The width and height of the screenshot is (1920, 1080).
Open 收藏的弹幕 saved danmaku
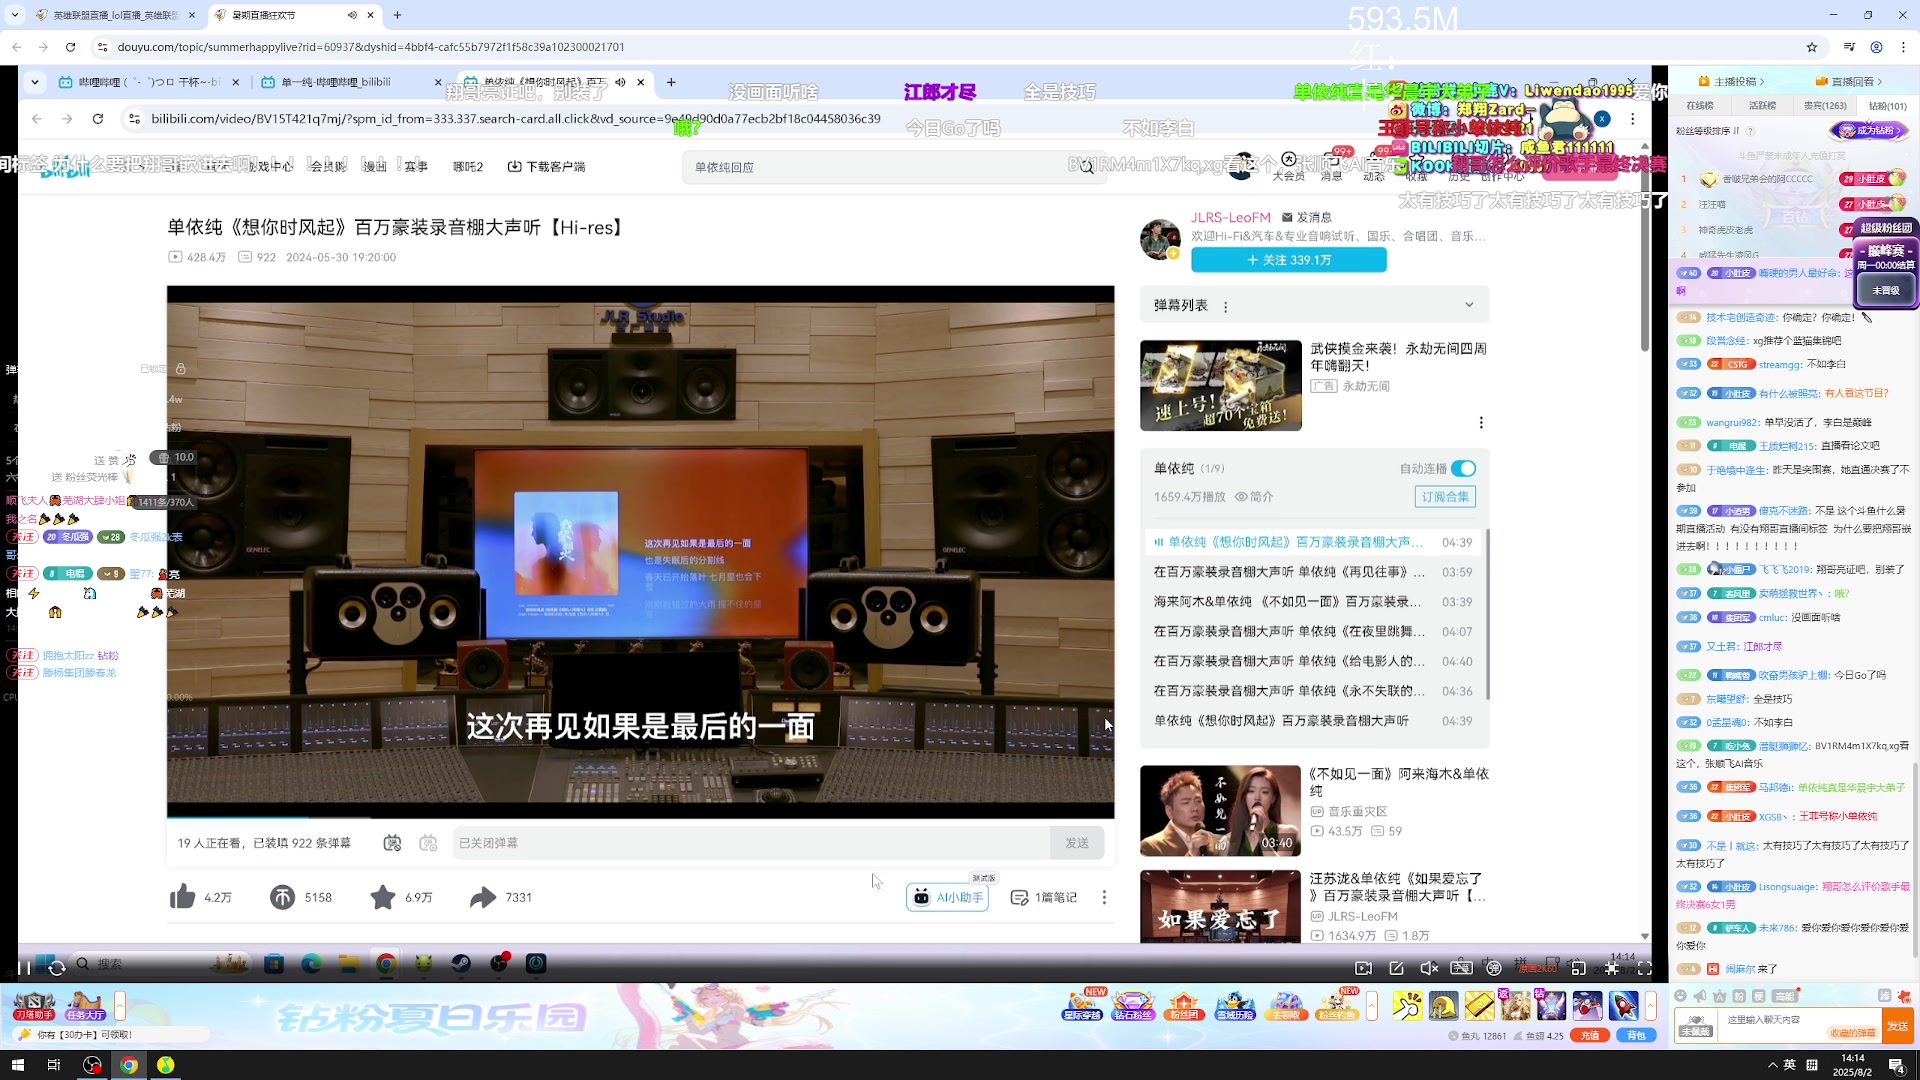(1852, 1033)
